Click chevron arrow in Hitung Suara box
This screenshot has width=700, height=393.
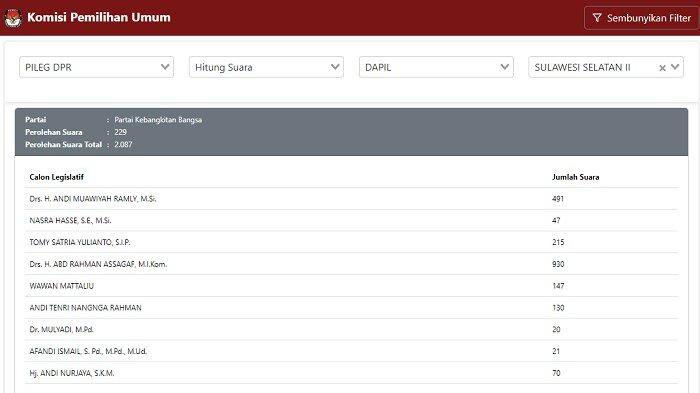[x=335, y=67]
